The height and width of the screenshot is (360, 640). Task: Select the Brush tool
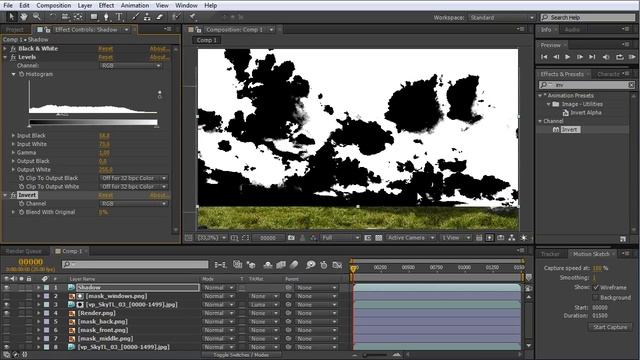pos(135,17)
